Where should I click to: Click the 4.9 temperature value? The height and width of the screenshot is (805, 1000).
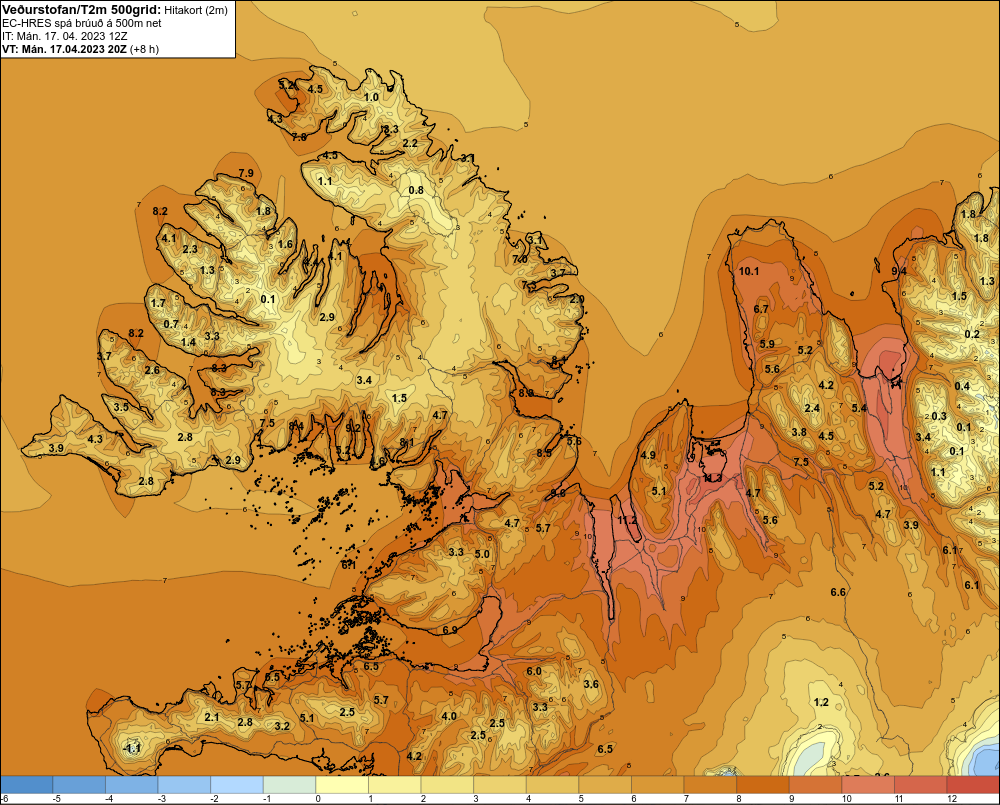(648, 455)
